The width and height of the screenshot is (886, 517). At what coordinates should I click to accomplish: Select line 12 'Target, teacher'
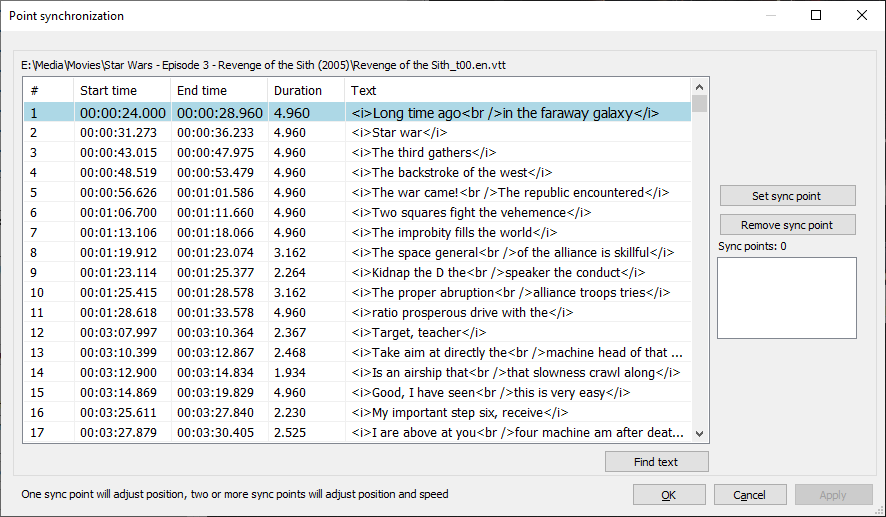click(x=357, y=332)
